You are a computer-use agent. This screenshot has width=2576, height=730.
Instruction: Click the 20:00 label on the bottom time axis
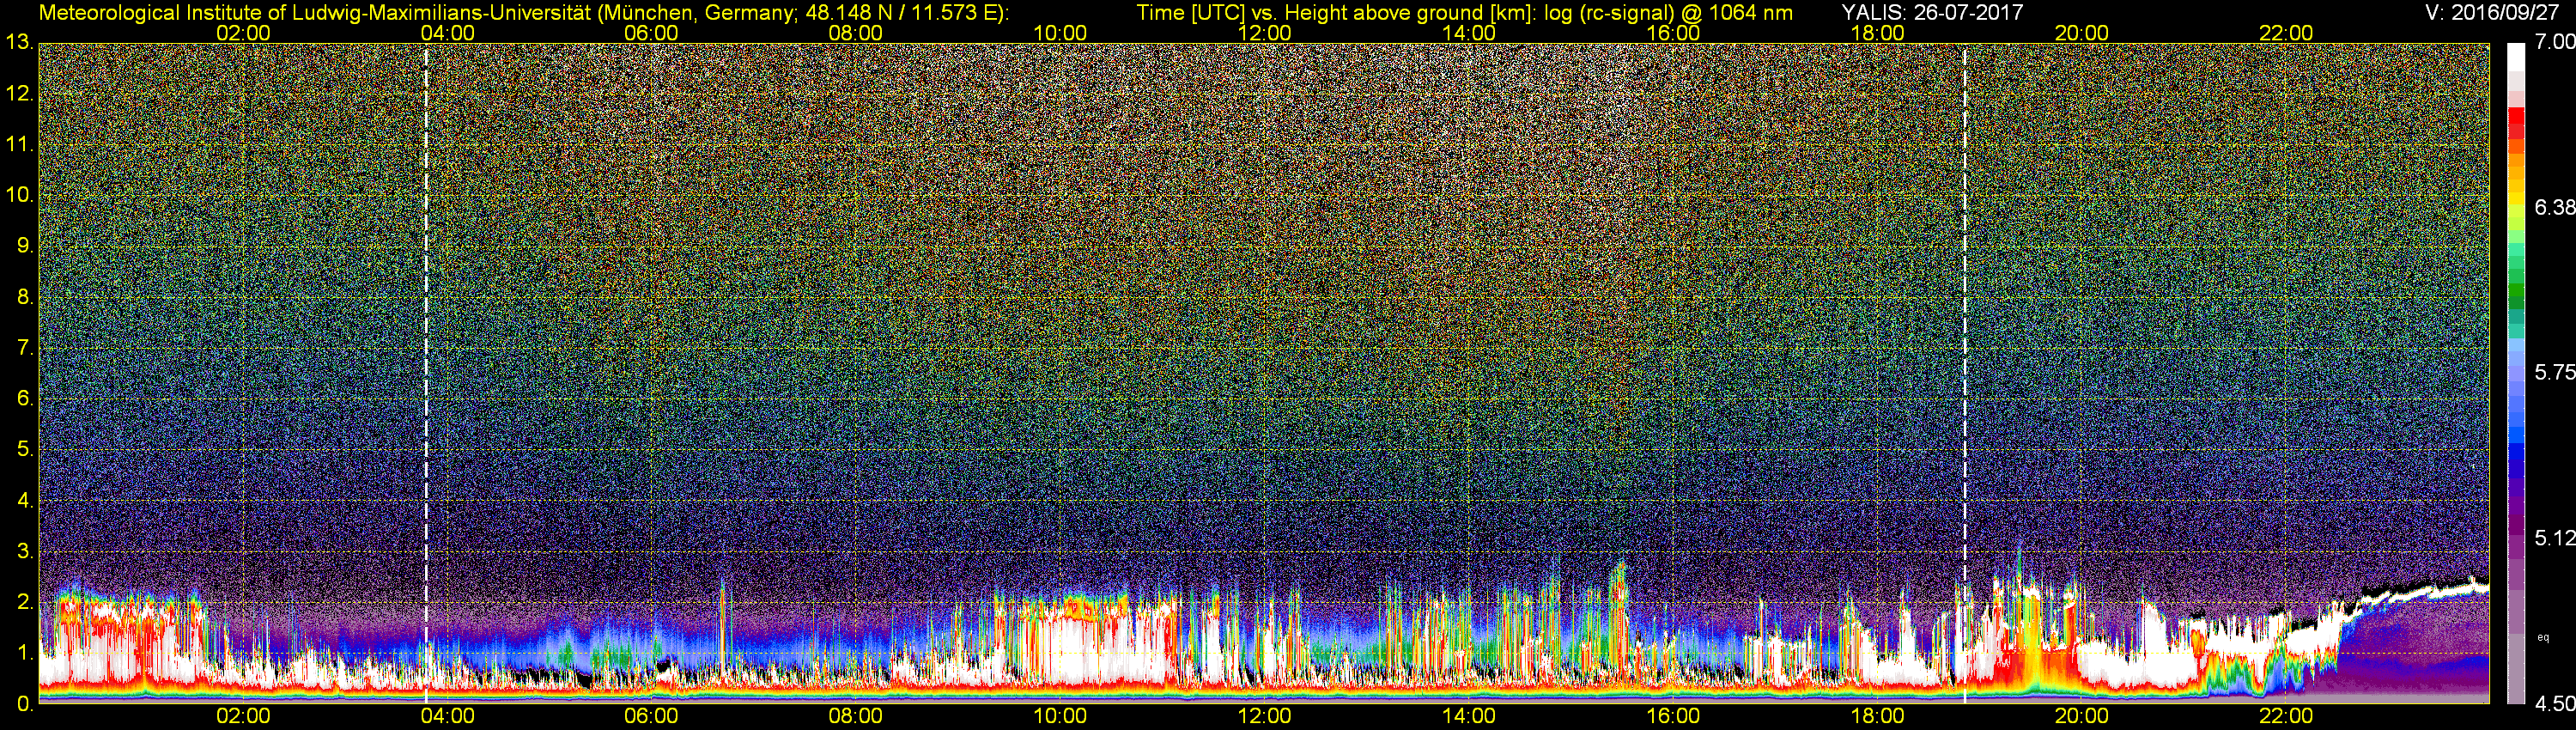pyautogui.click(x=2082, y=716)
